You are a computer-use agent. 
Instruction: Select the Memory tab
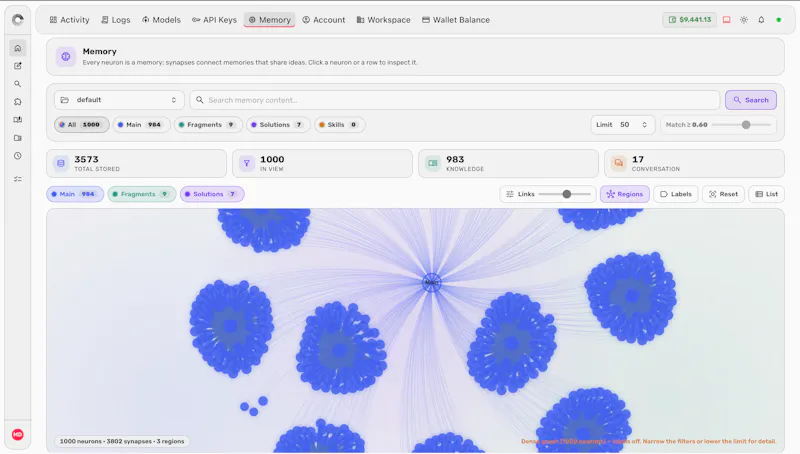269,20
